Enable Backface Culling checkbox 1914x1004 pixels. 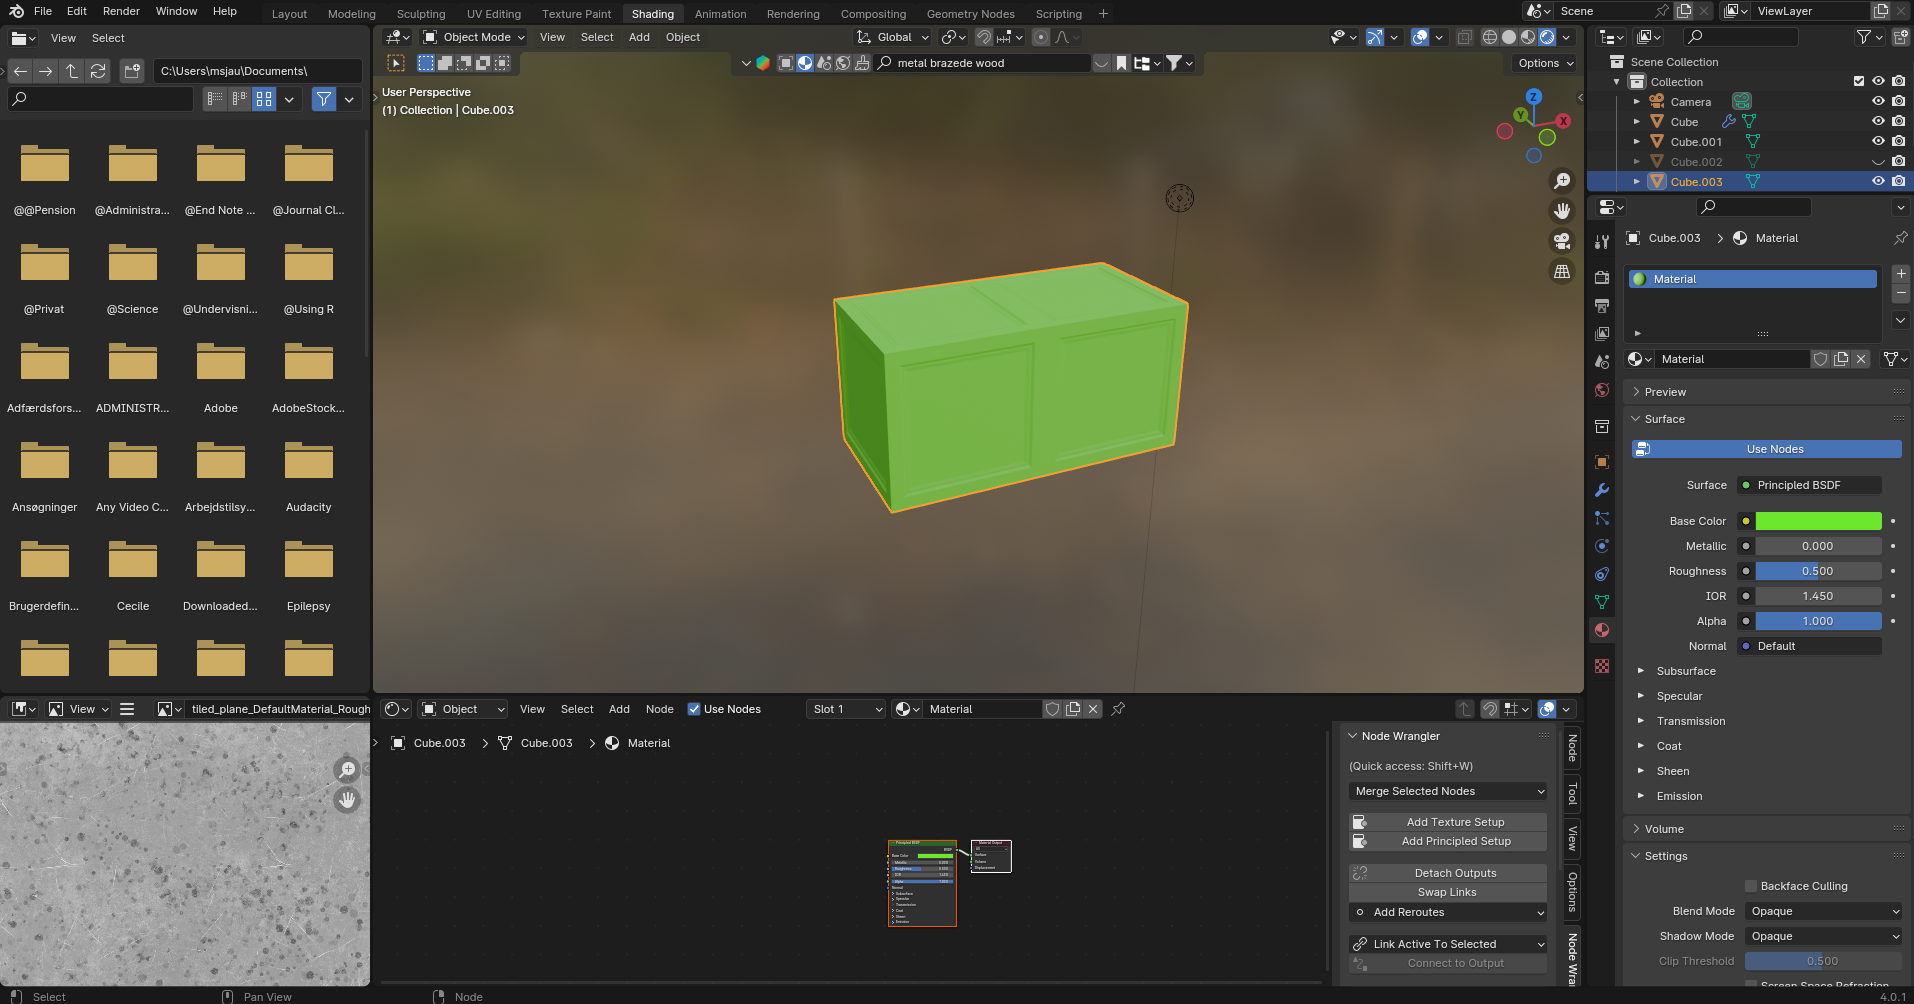[x=1751, y=886]
